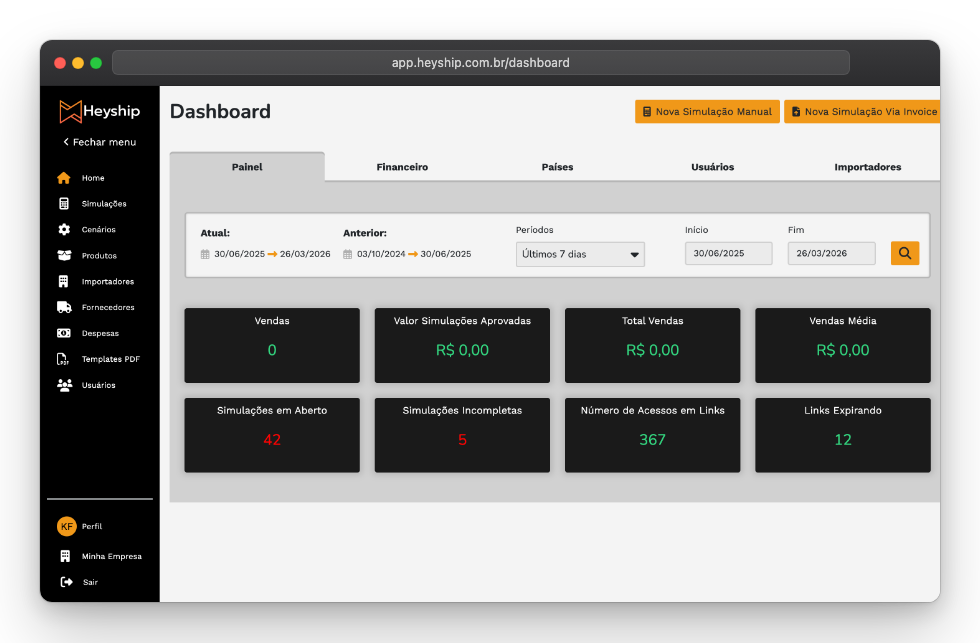Click the browser address bar
Viewport: 980px width, 643px height.
[x=480, y=63]
